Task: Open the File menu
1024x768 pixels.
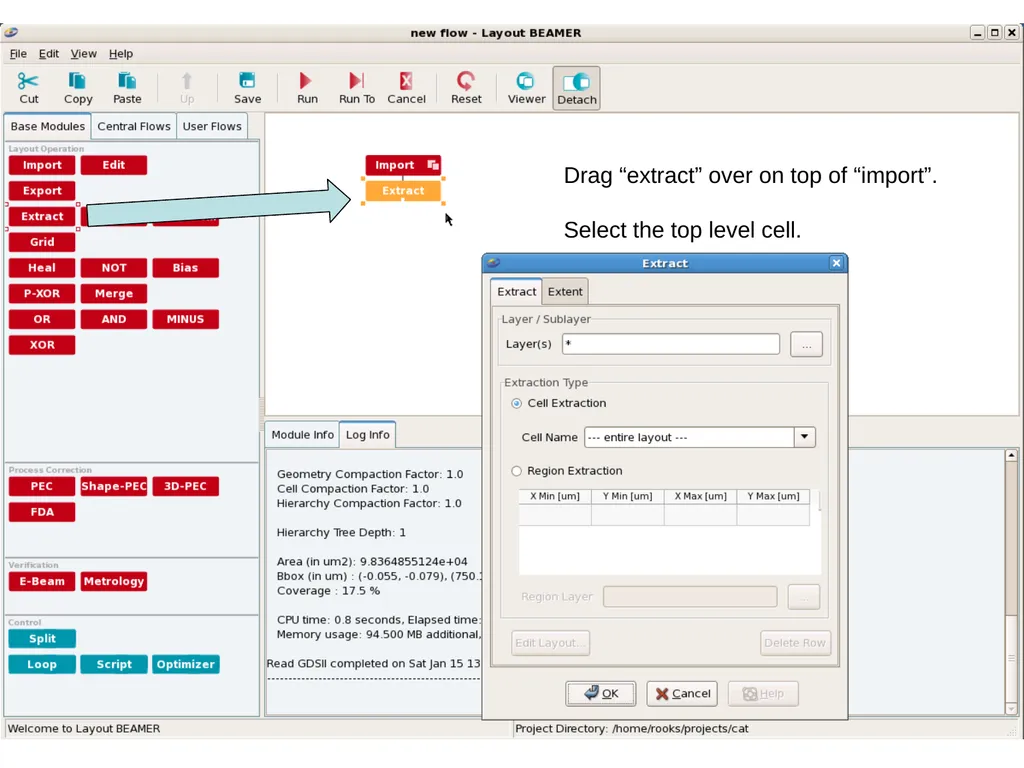Action: point(18,54)
